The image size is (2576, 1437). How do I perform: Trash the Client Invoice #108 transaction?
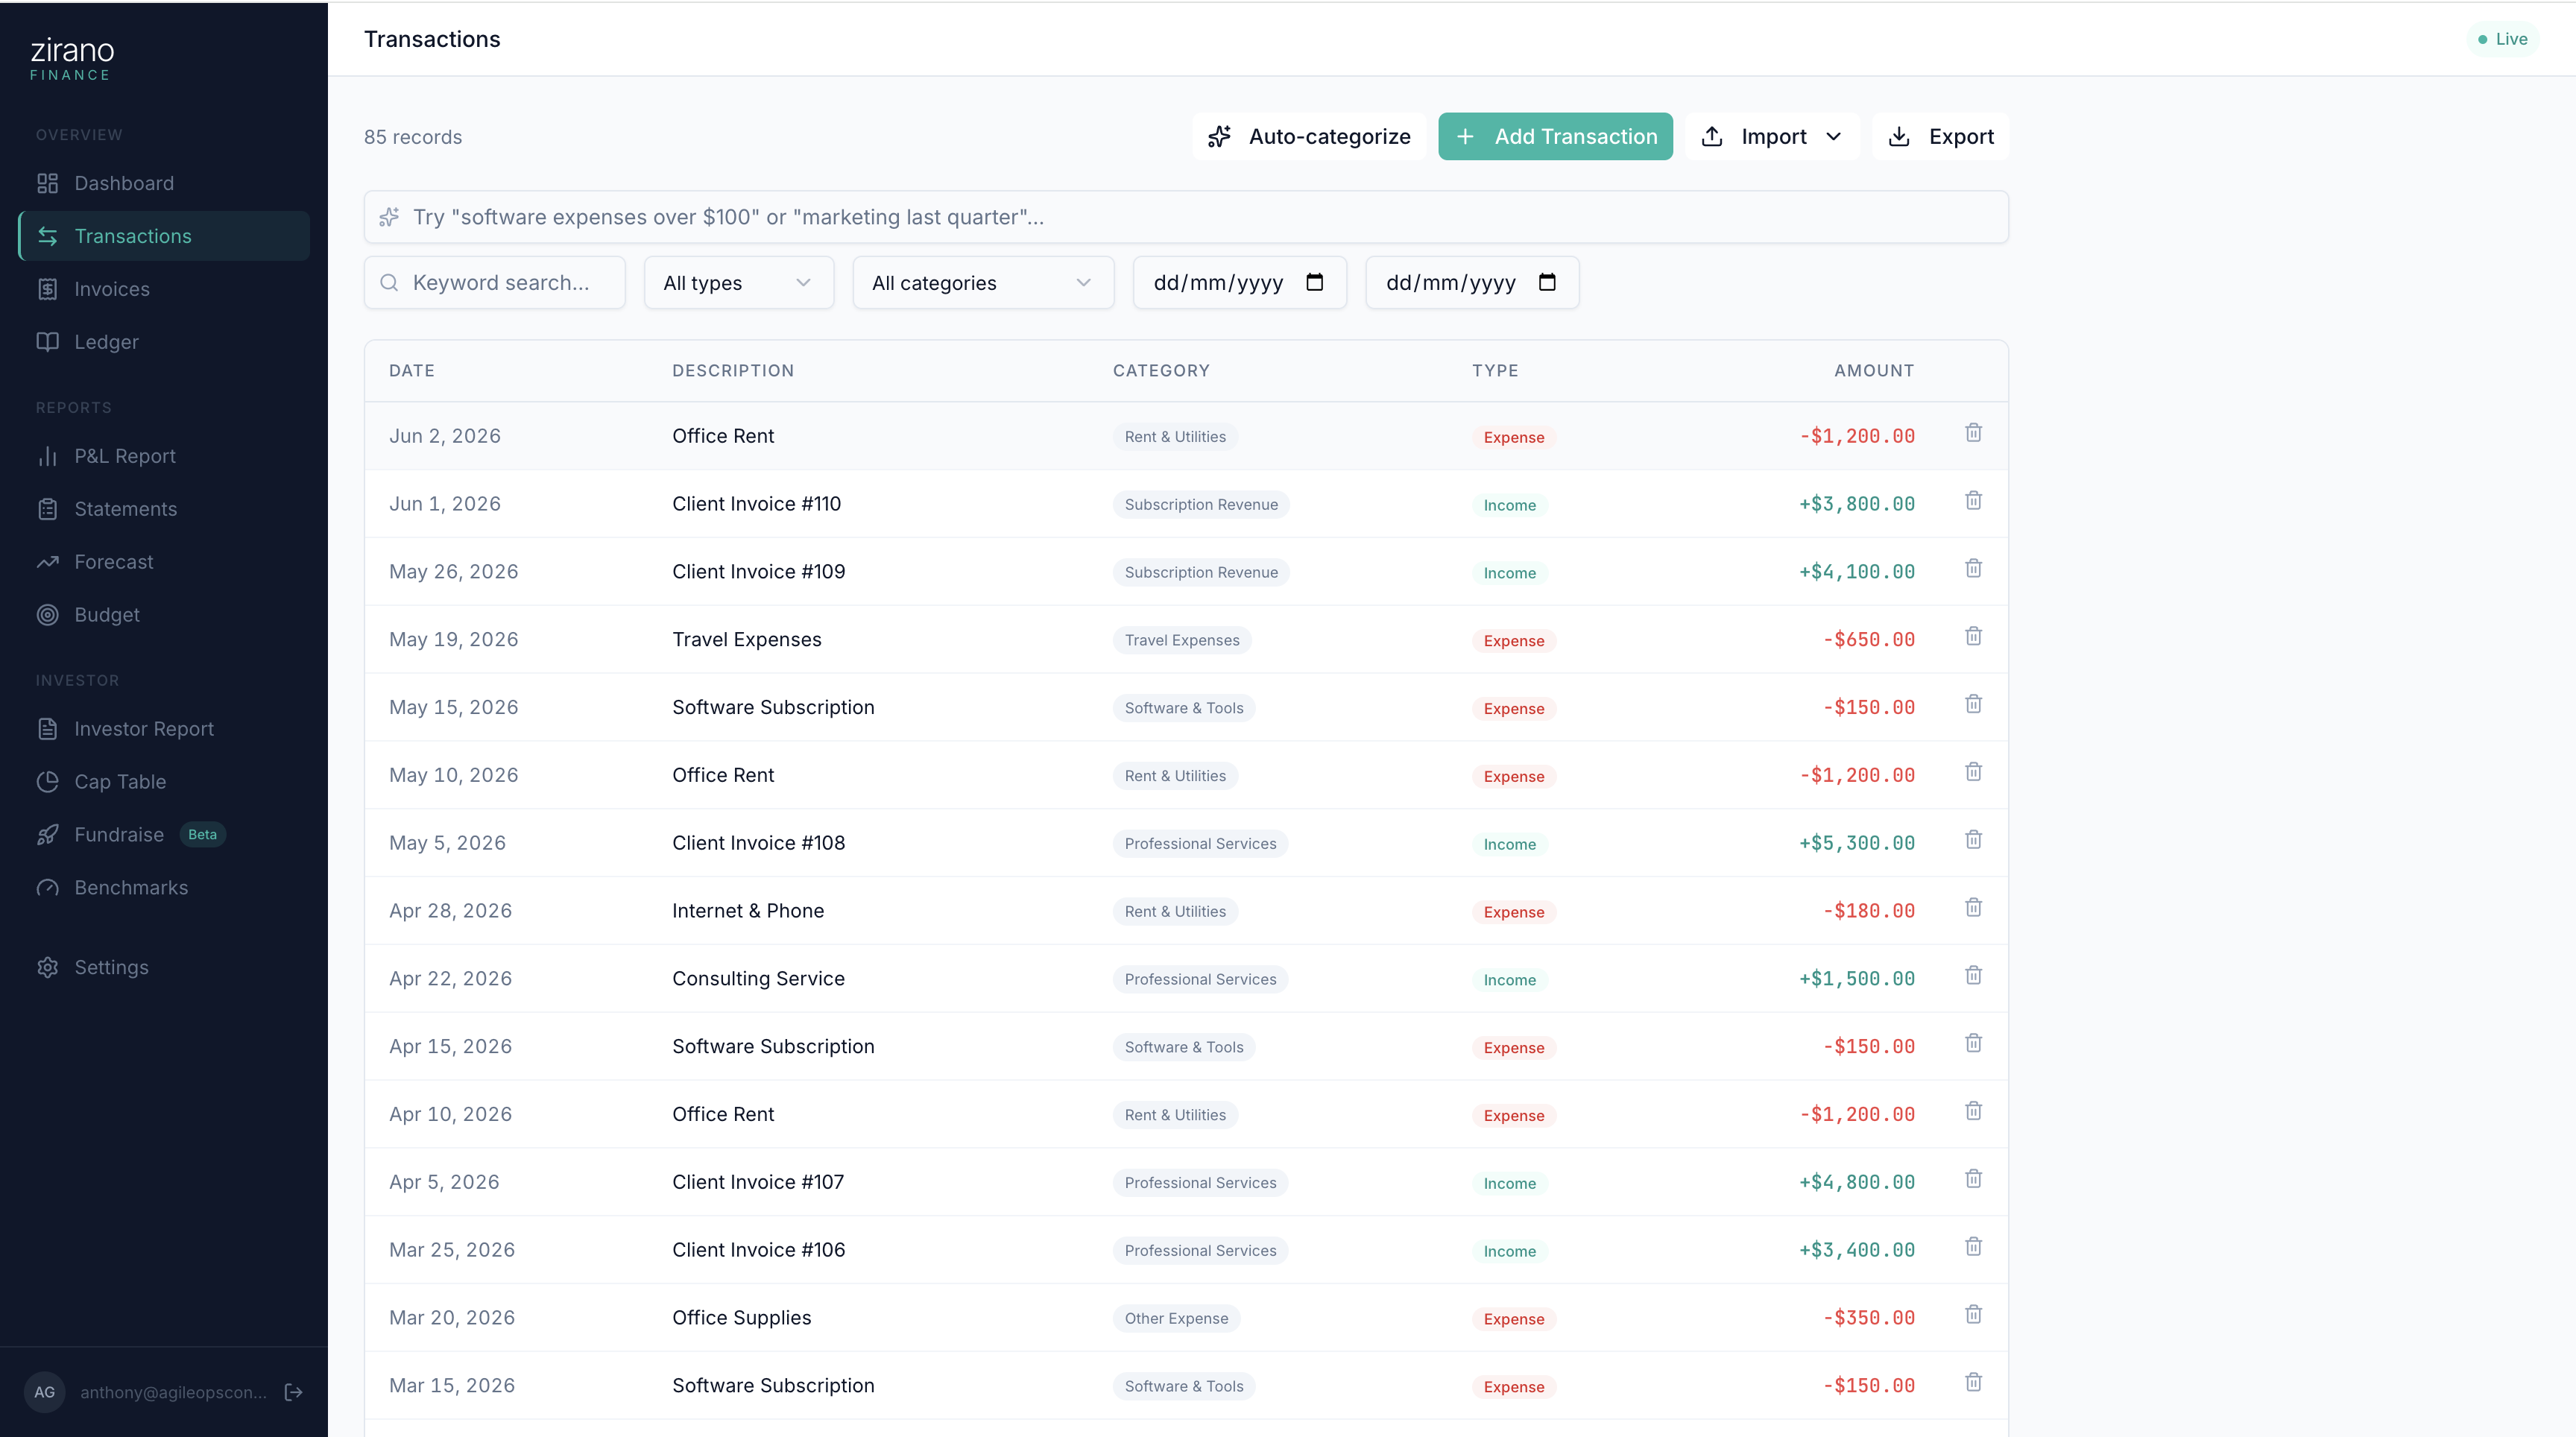(x=1973, y=840)
